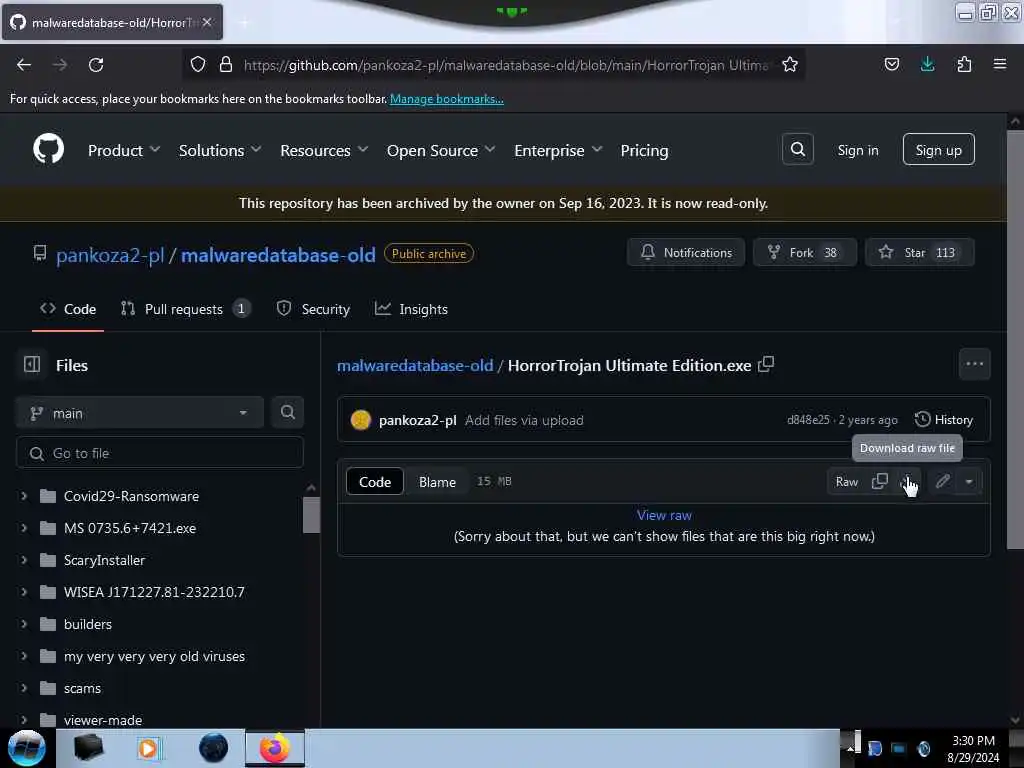Open the Firefox hamburger menu

point(1000,64)
